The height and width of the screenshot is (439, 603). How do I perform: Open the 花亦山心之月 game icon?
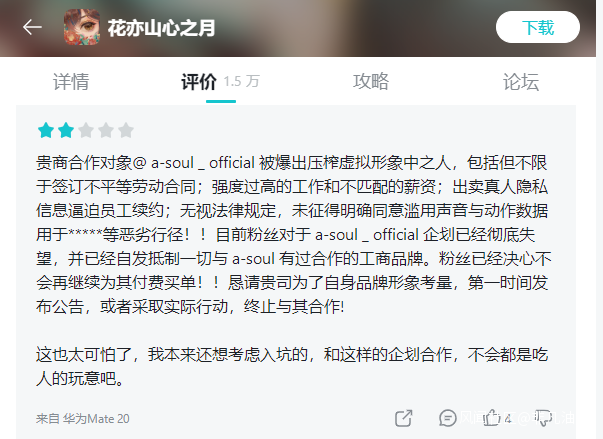point(82,27)
